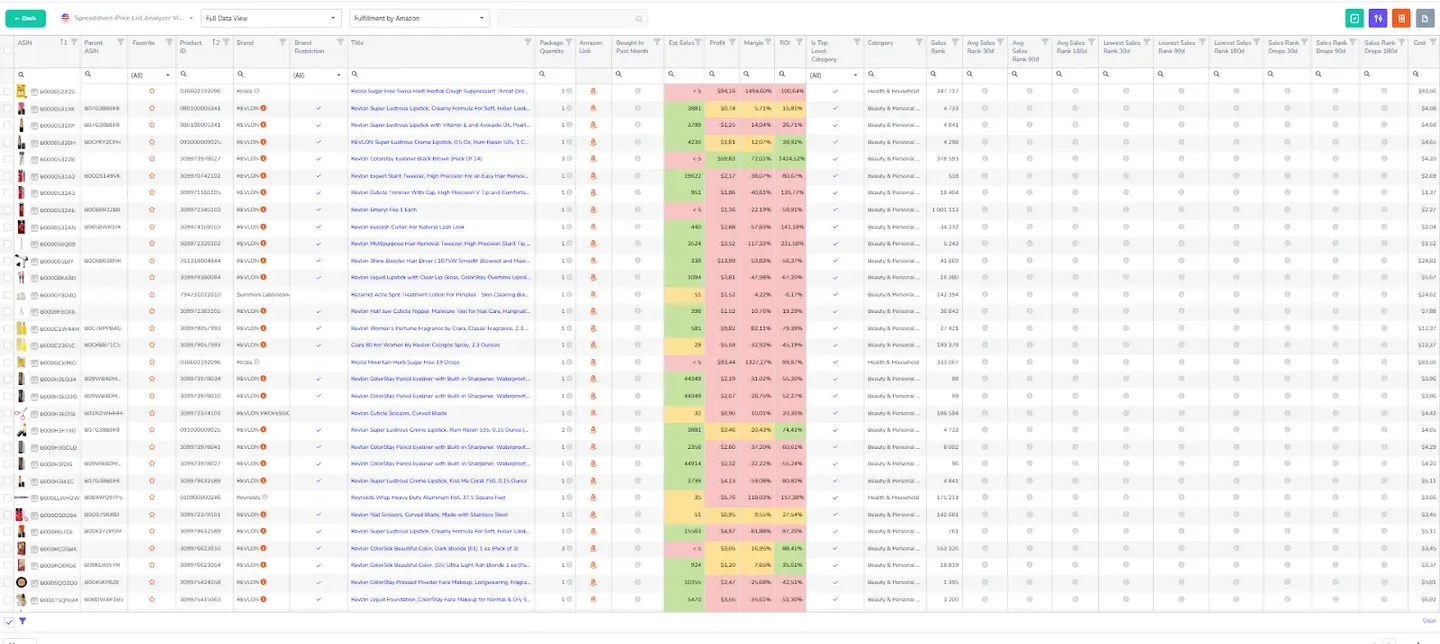Open the Favorite (All) filter dropdown
The width and height of the screenshot is (1440, 644).
[x=152, y=75]
